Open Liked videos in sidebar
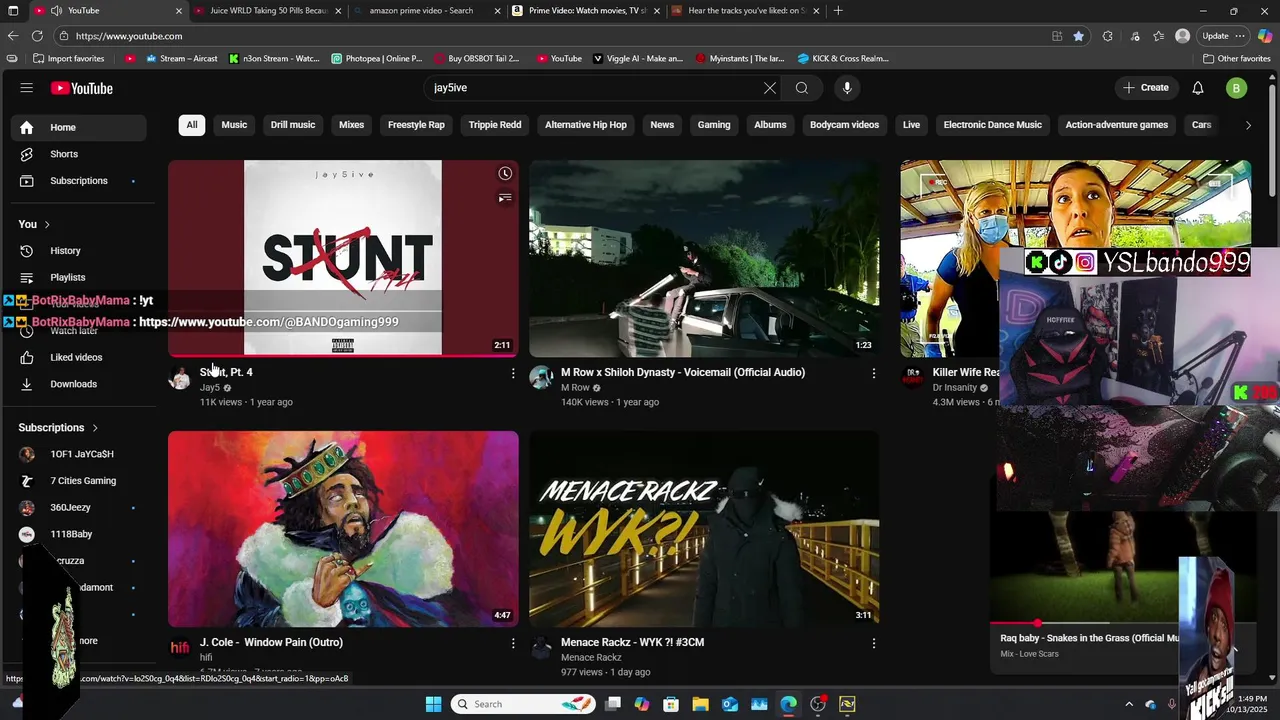The image size is (1280, 720). click(x=79, y=357)
